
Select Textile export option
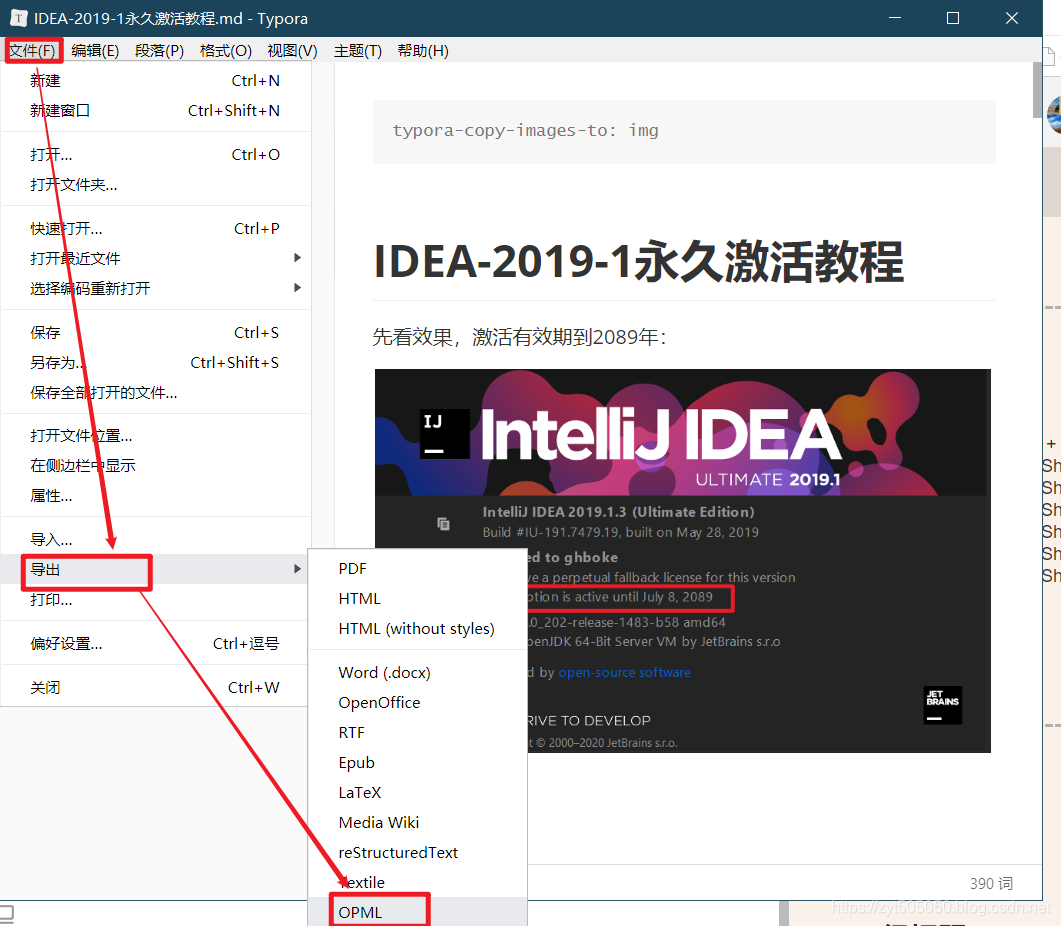coord(417,882)
